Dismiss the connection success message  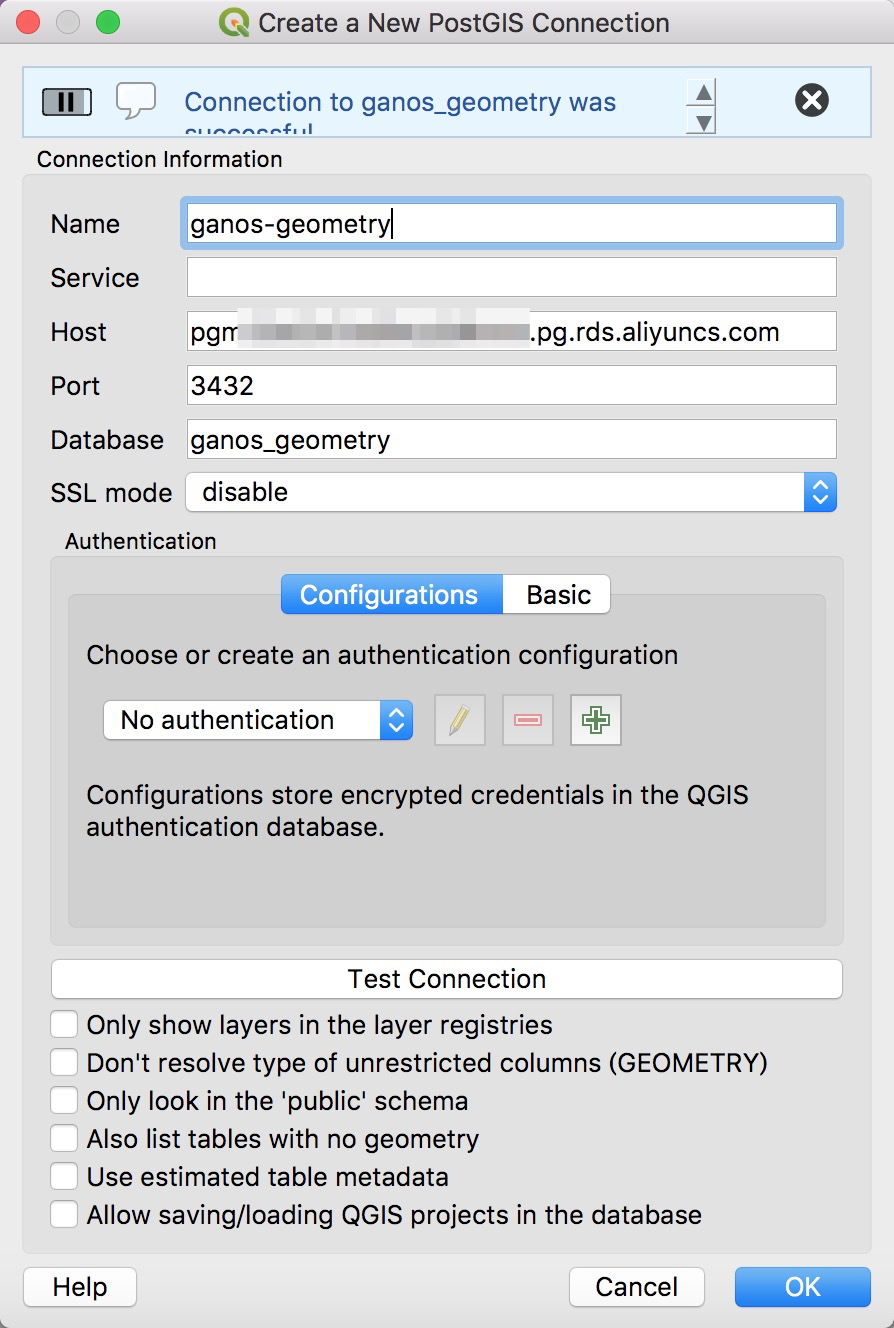[x=812, y=100]
